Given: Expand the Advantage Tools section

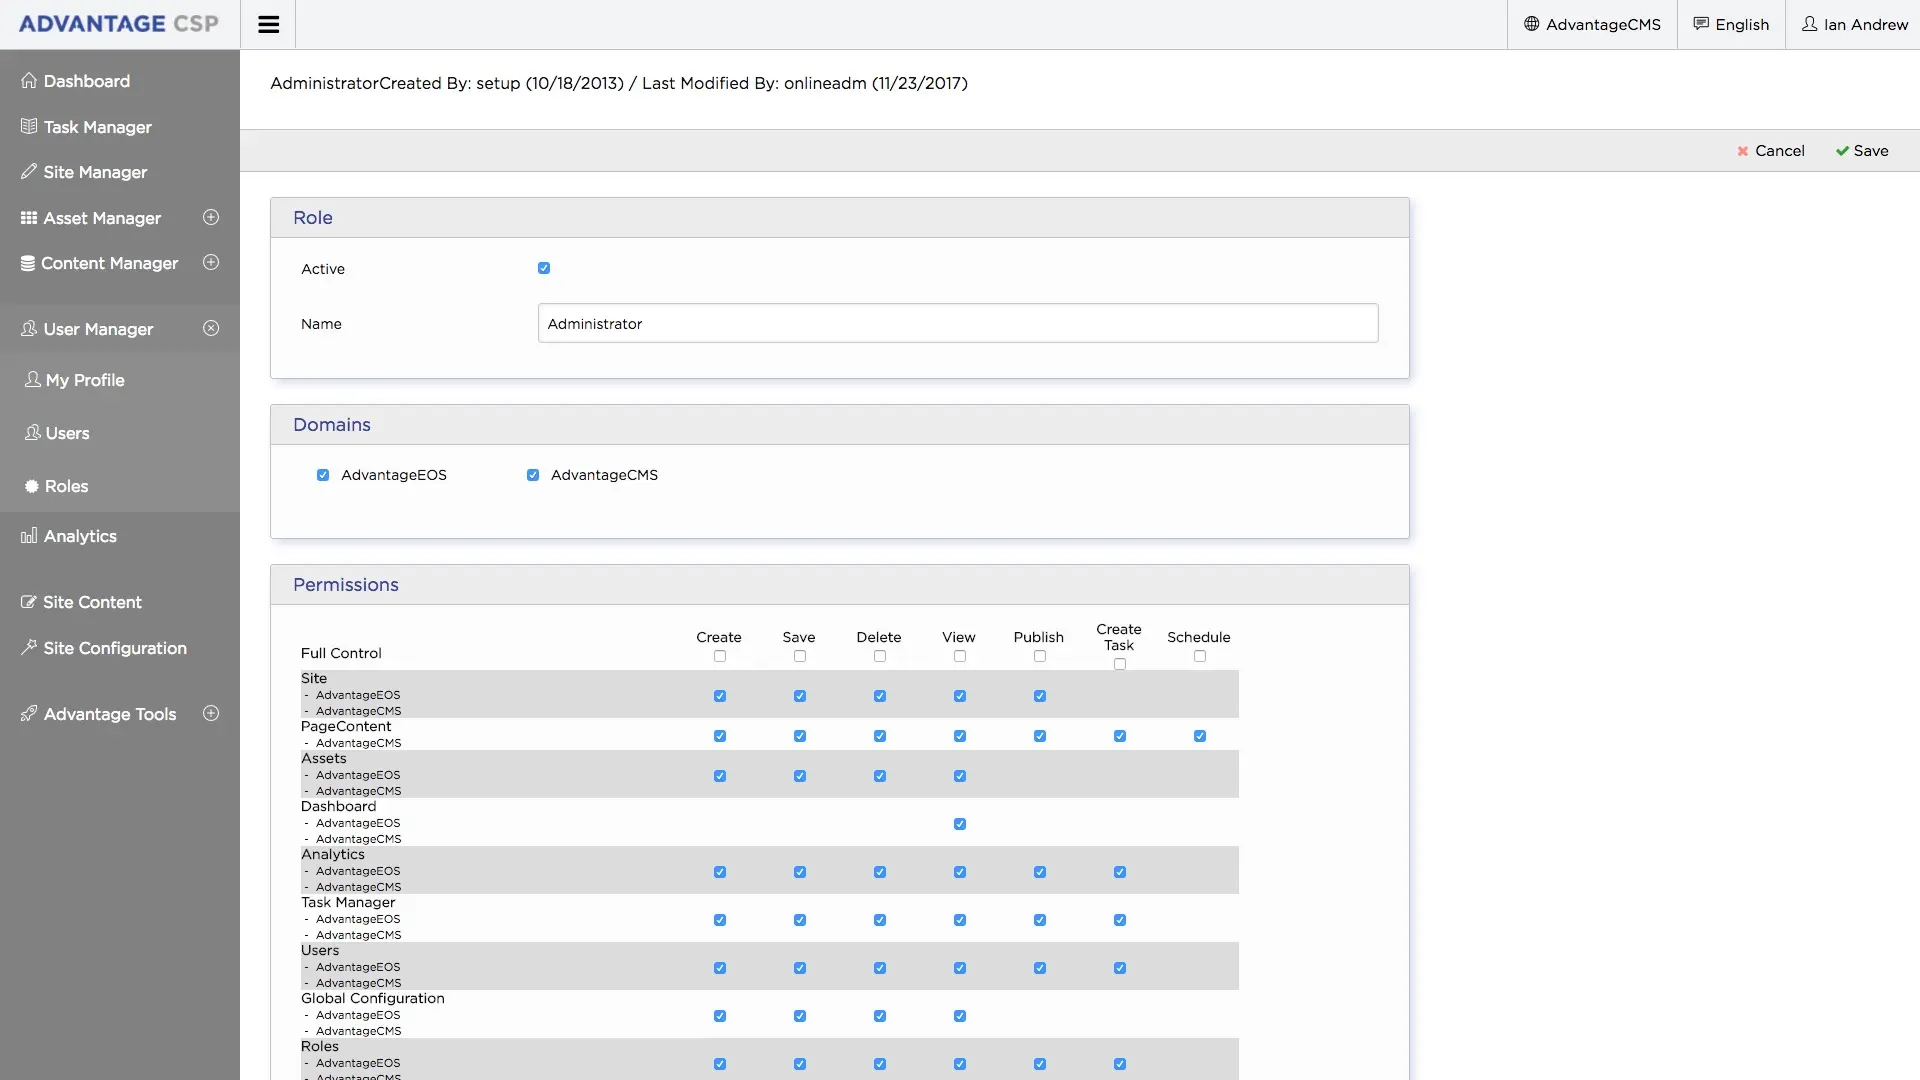Looking at the screenshot, I should 211,713.
